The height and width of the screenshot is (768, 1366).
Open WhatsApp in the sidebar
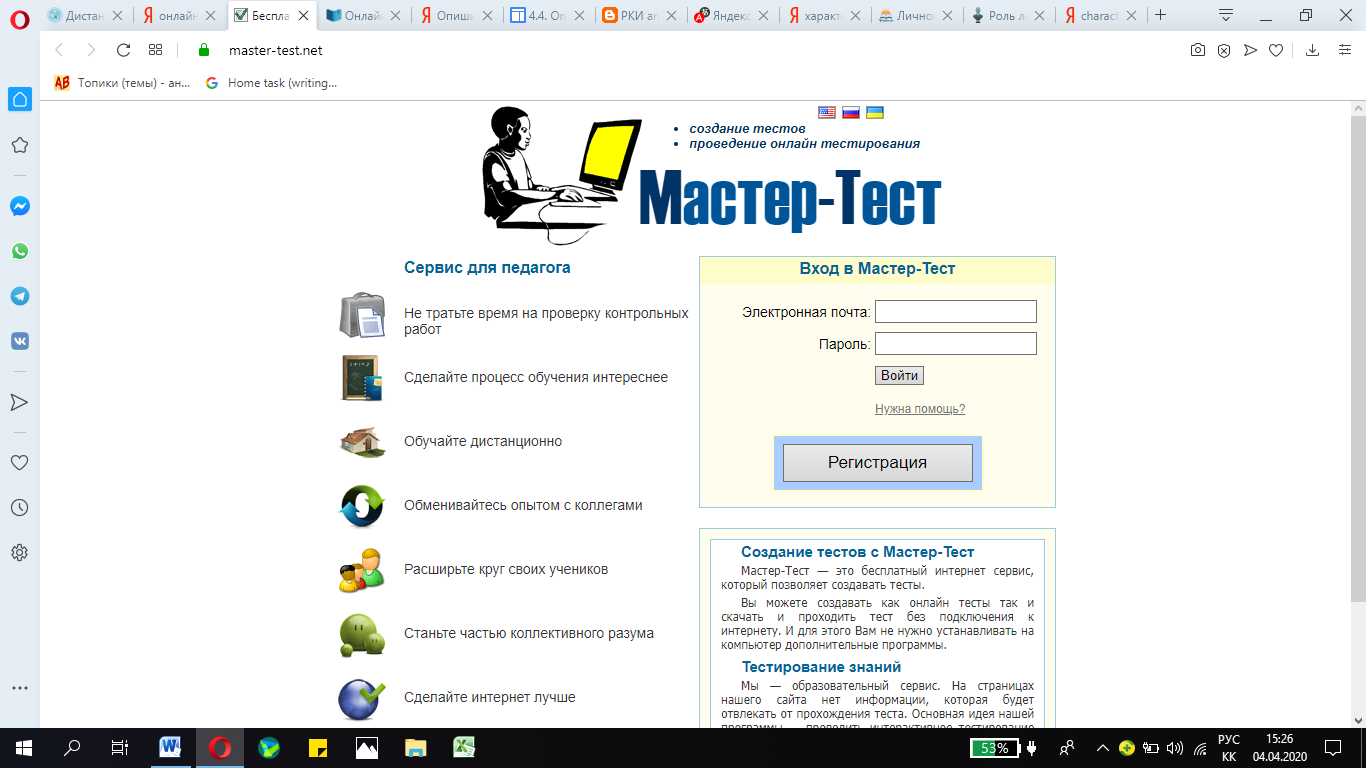pos(19,251)
